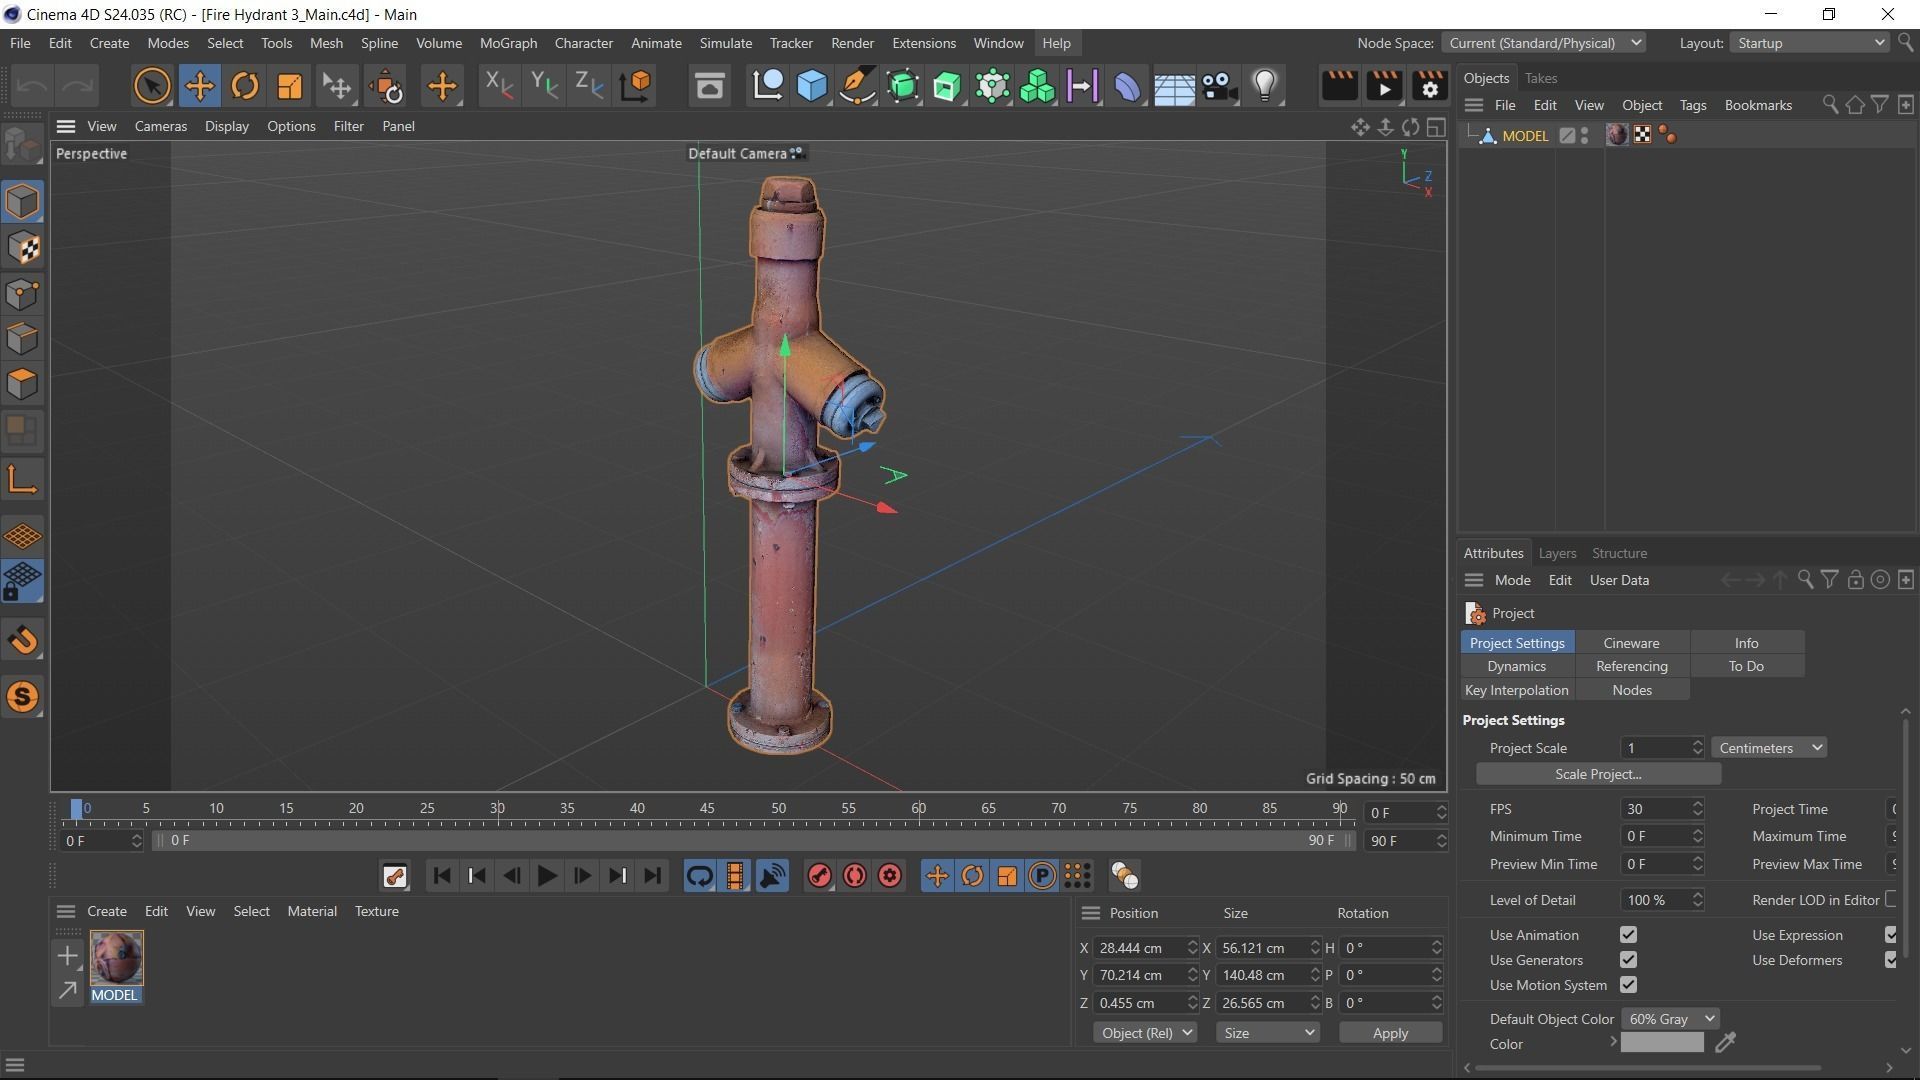
Task: Open the Referencing tab
Action: (1631, 666)
